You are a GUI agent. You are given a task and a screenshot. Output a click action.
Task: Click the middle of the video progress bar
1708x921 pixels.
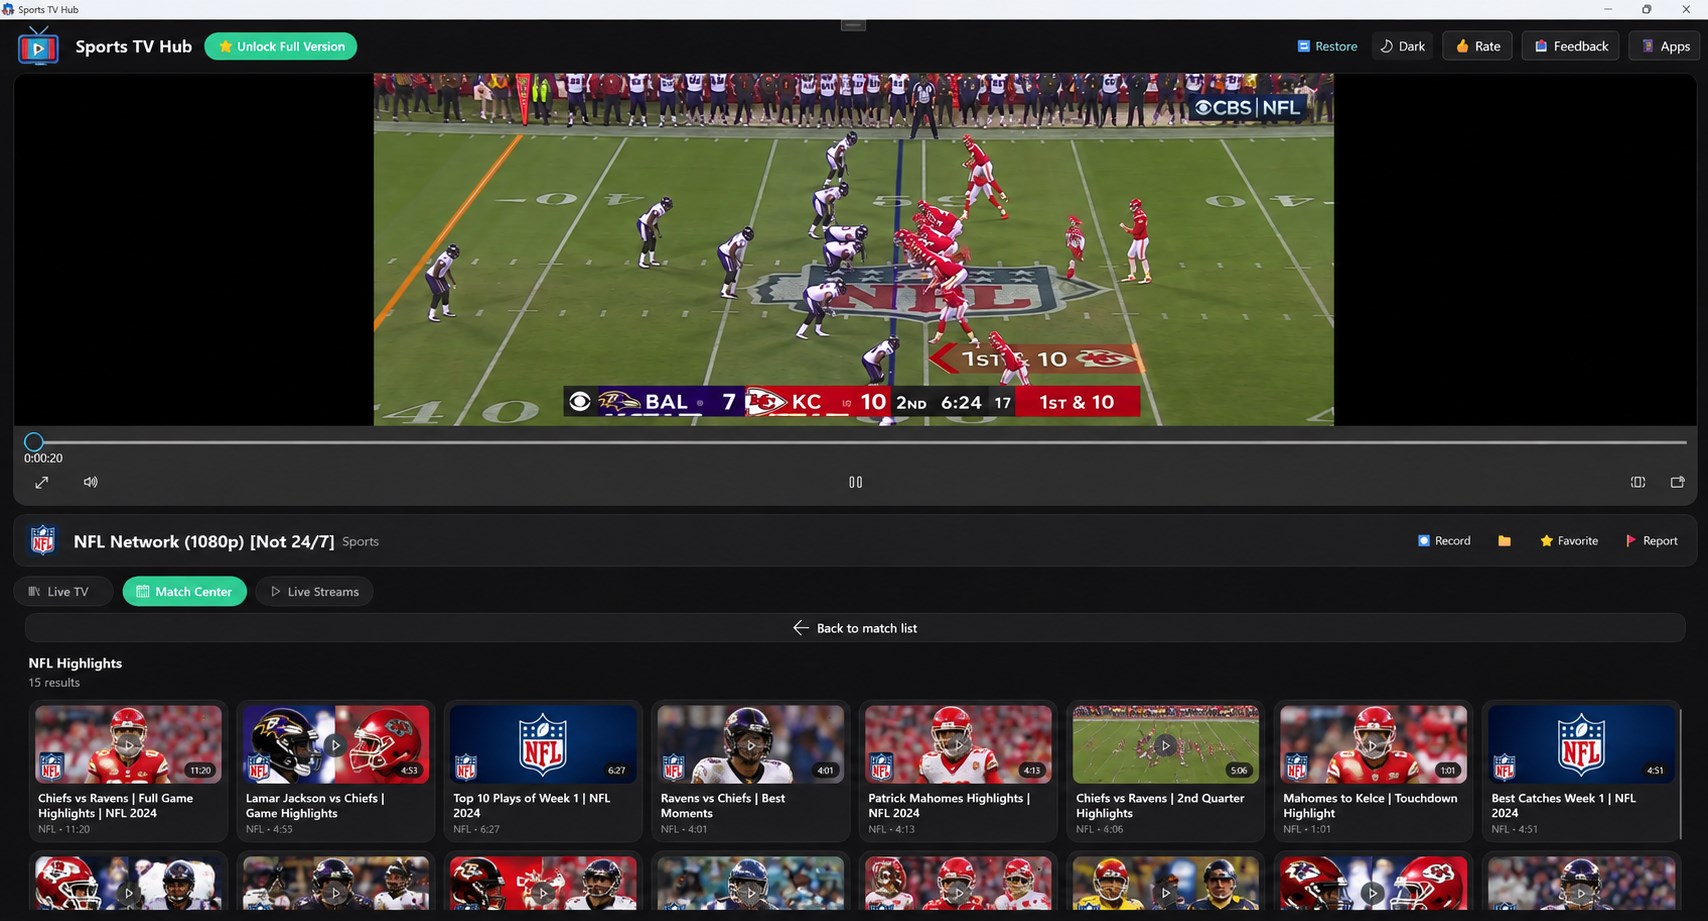855,441
